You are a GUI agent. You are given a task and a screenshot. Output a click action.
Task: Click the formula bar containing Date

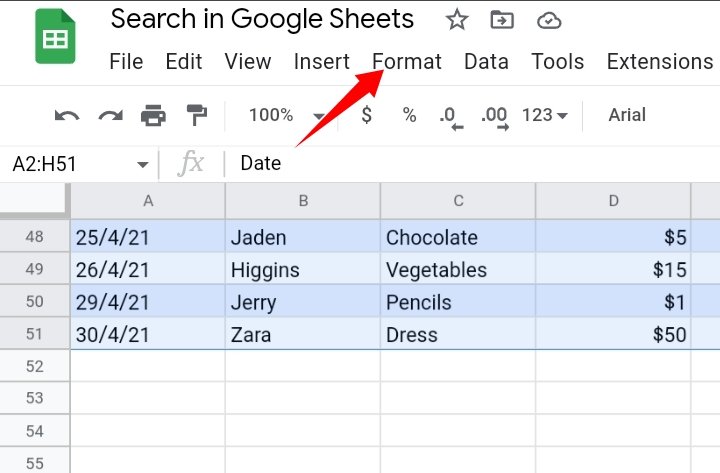[472, 164]
